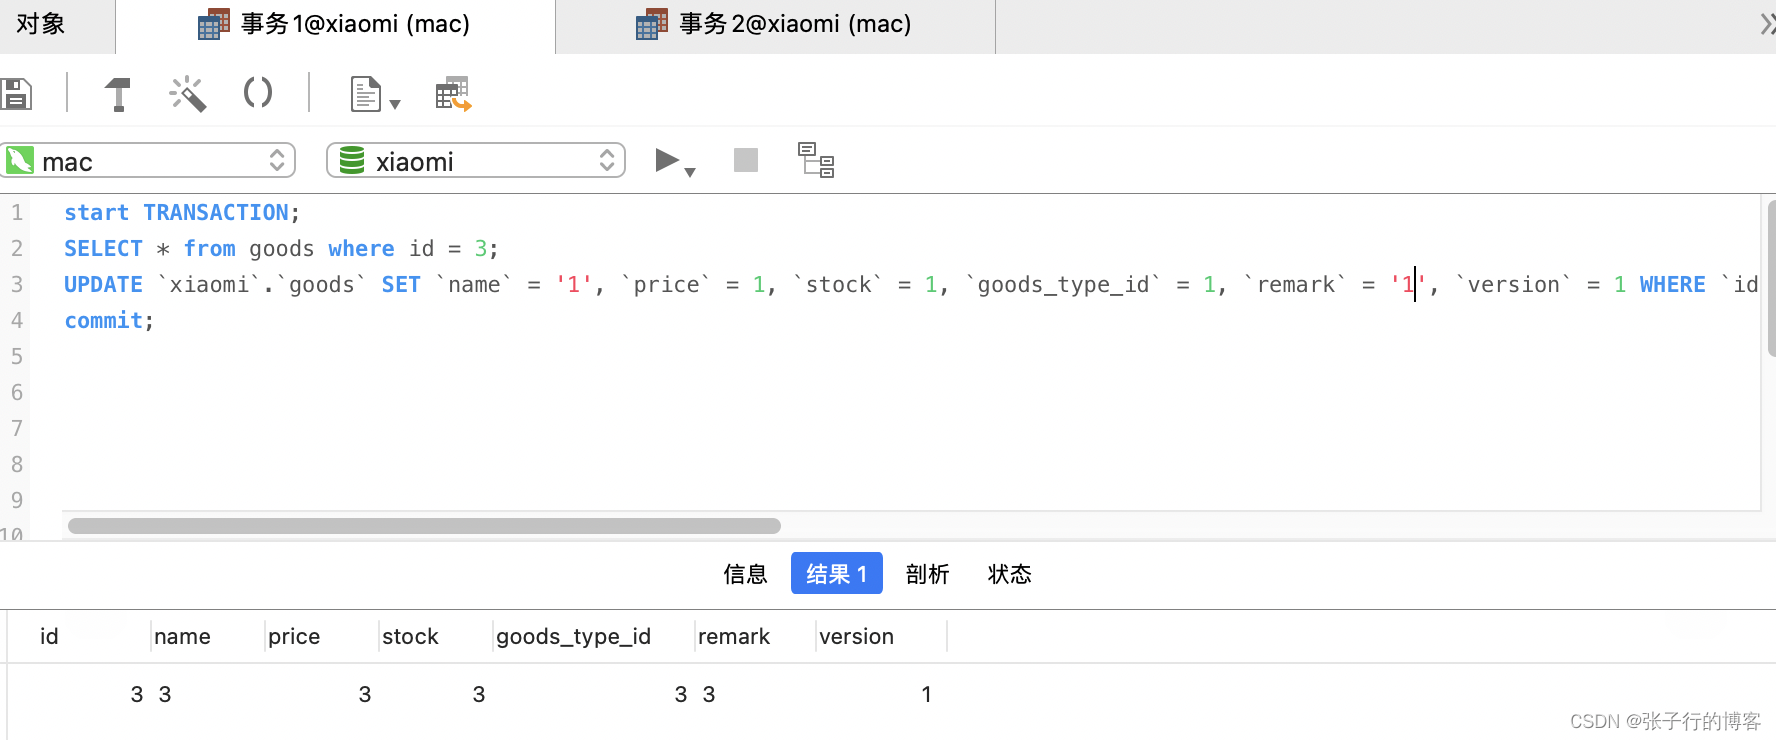Open the Query Builder hammer tool

pyautogui.click(x=118, y=94)
